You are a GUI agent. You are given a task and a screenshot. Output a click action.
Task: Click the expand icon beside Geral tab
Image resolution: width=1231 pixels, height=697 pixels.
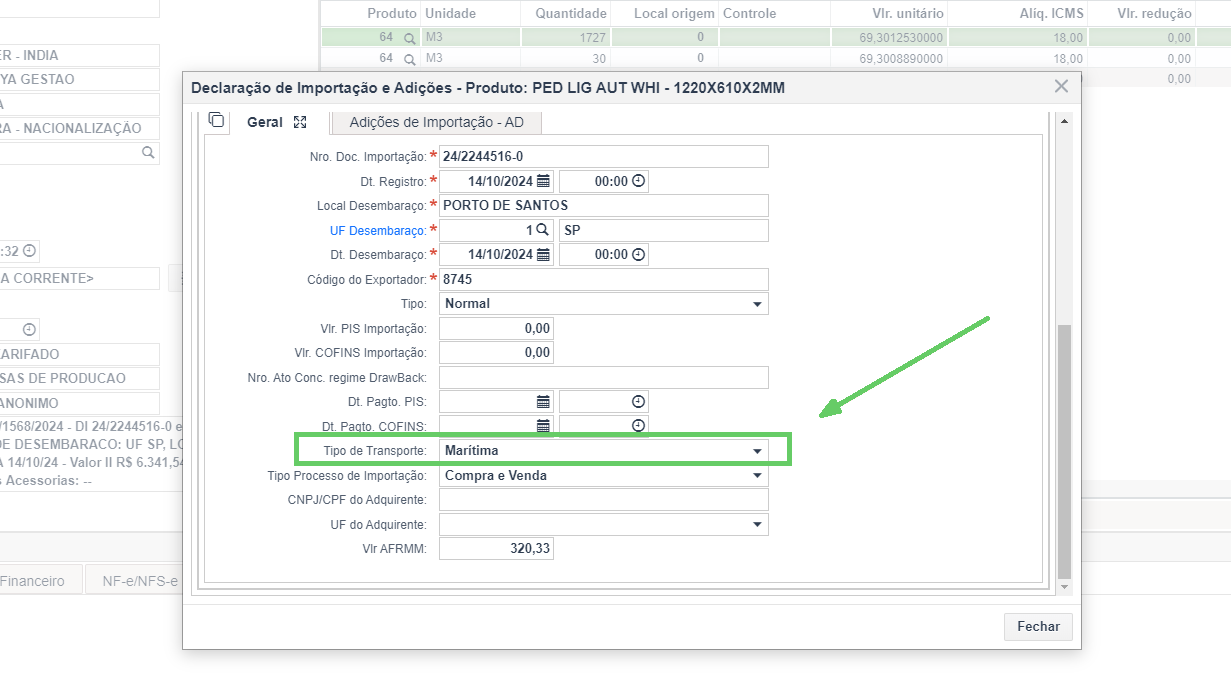pos(300,122)
